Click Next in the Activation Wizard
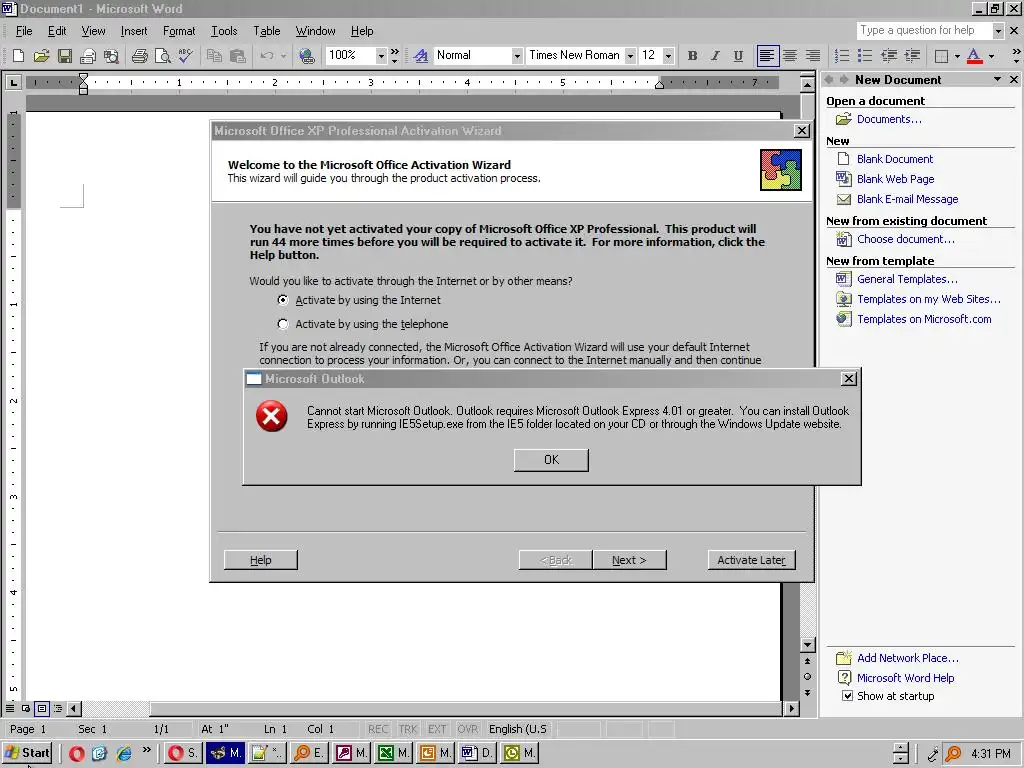This screenshot has width=1024, height=768. click(629, 560)
